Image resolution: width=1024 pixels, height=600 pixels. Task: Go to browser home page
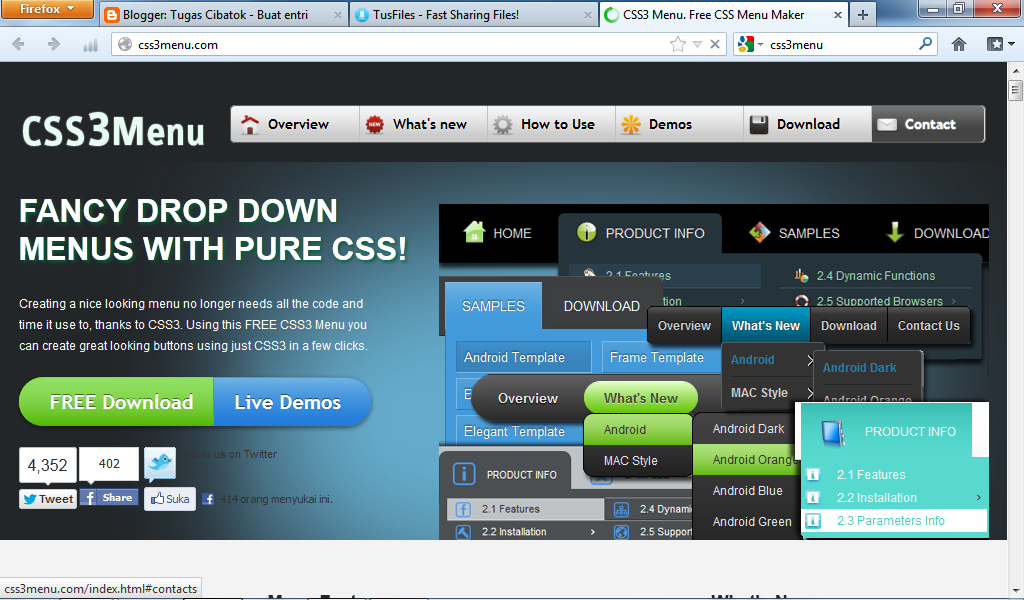[958, 44]
